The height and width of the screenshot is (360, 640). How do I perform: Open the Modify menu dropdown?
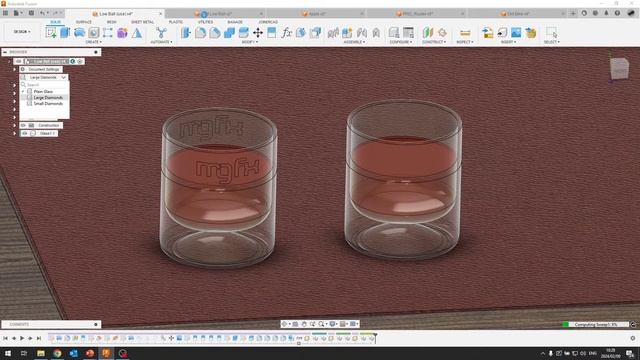click(249, 42)
